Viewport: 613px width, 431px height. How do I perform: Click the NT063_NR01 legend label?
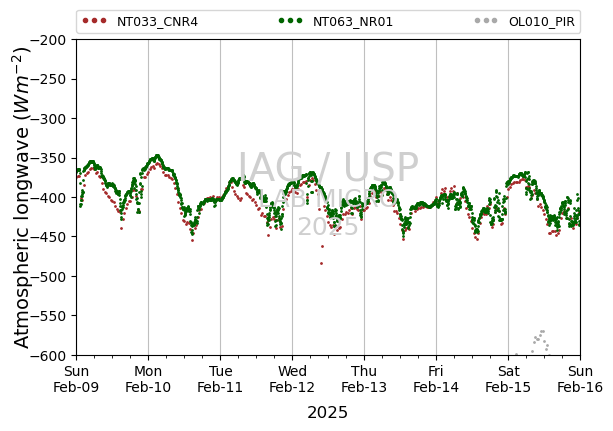click(353, 22)
